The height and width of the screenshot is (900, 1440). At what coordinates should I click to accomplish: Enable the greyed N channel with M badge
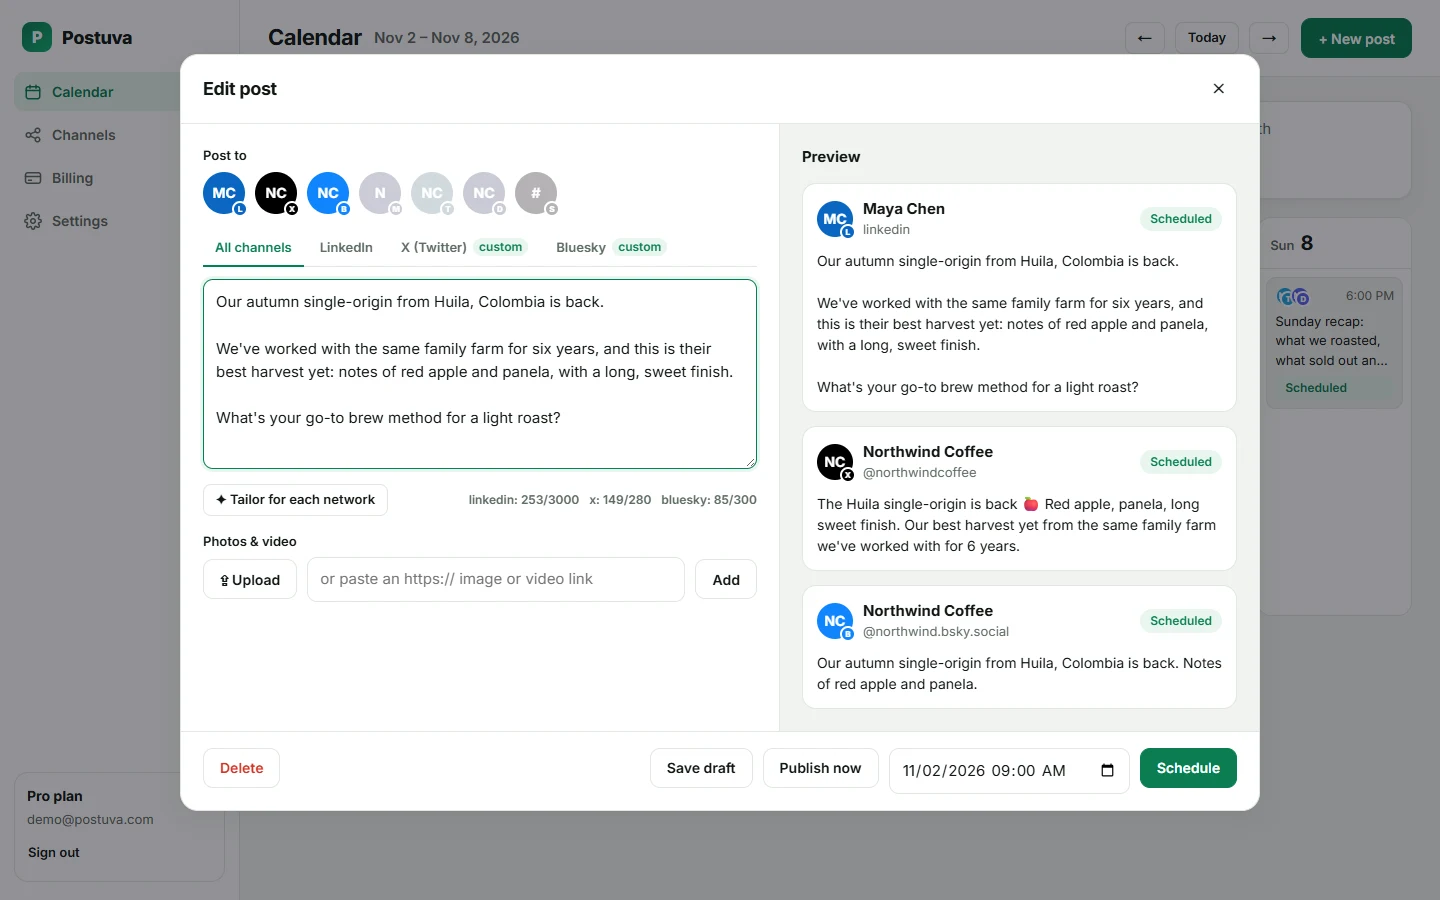pos(380,193)
